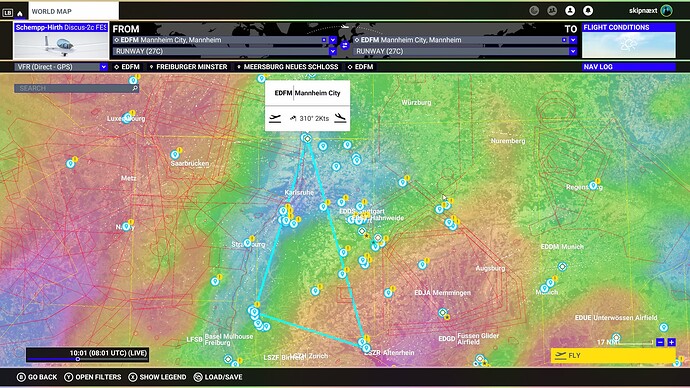Select the takeoff icon in EDFM popup
The image size is (690, 388).
[x=275, y=118]
